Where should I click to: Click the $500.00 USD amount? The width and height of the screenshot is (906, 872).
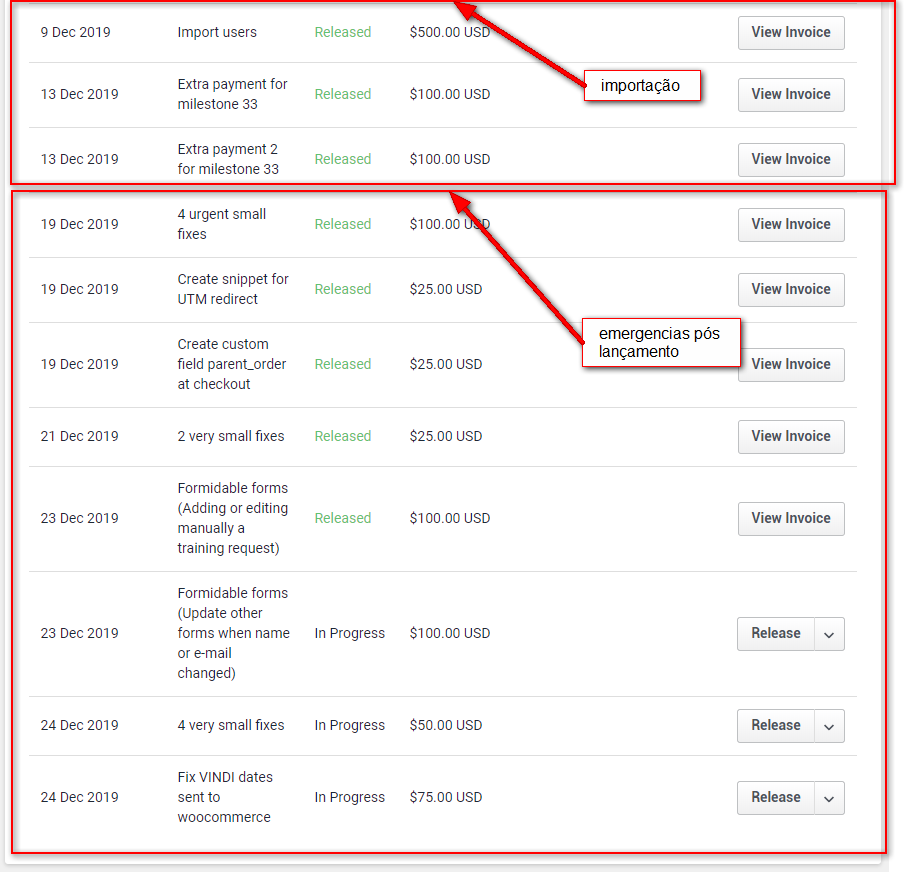pos(449,32)
